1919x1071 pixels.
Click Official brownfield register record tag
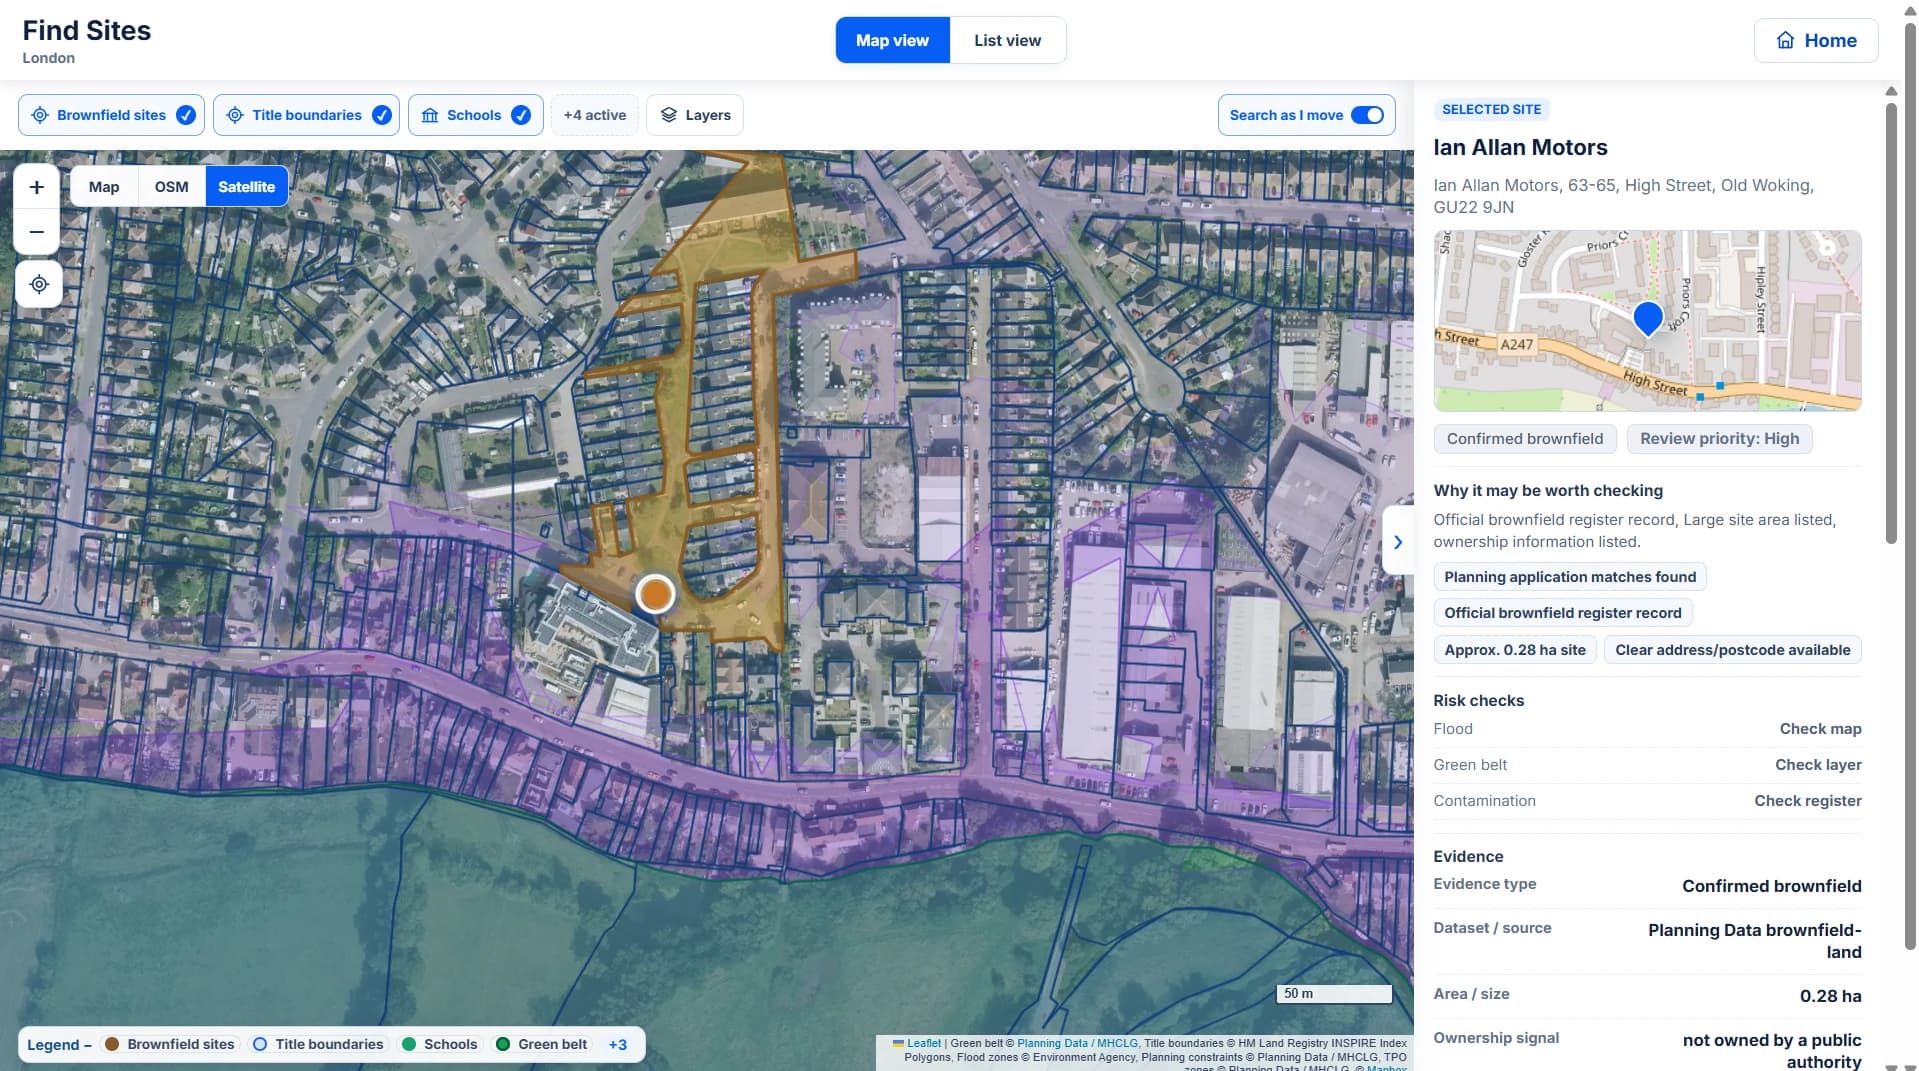pos(1562,613)
